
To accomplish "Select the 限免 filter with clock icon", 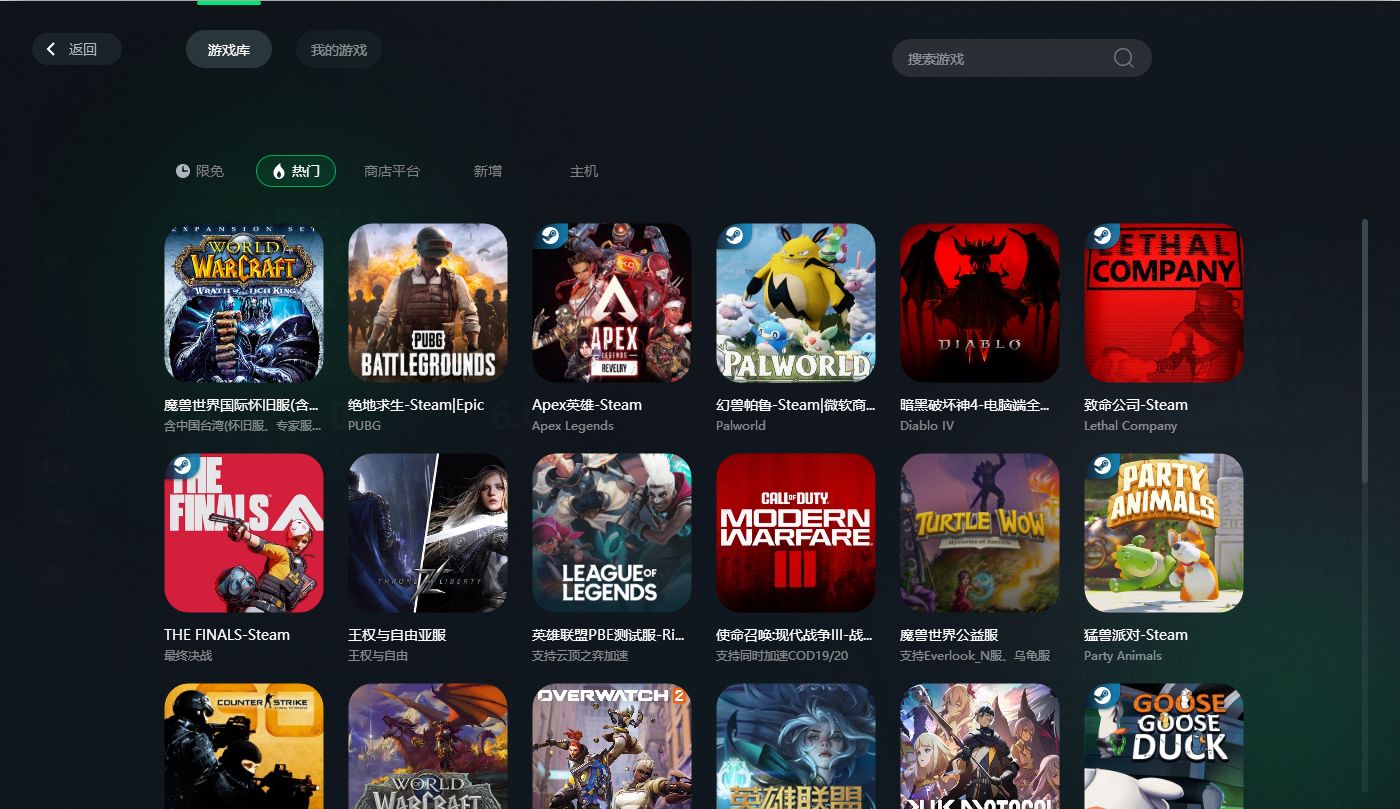I will point(200,171).
